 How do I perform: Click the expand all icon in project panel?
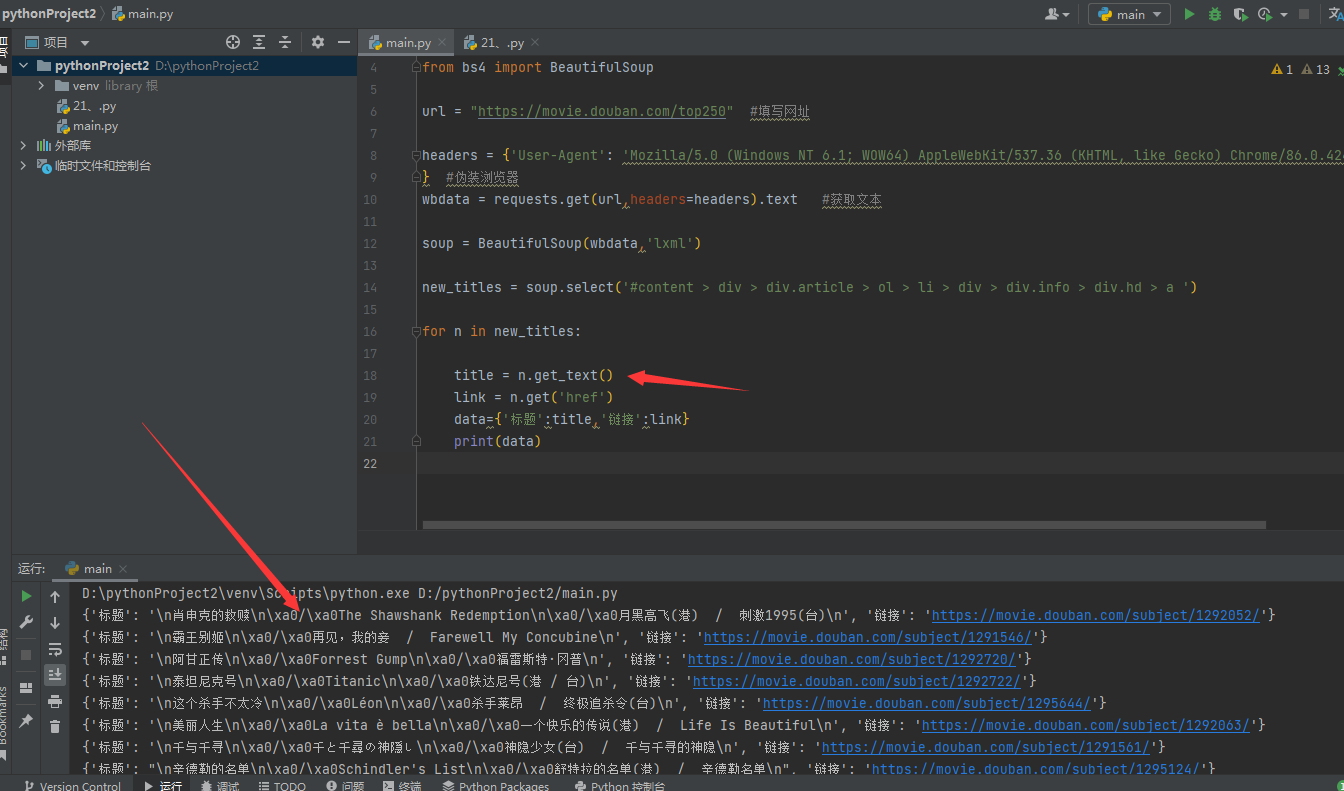click(x=259, y=42)
